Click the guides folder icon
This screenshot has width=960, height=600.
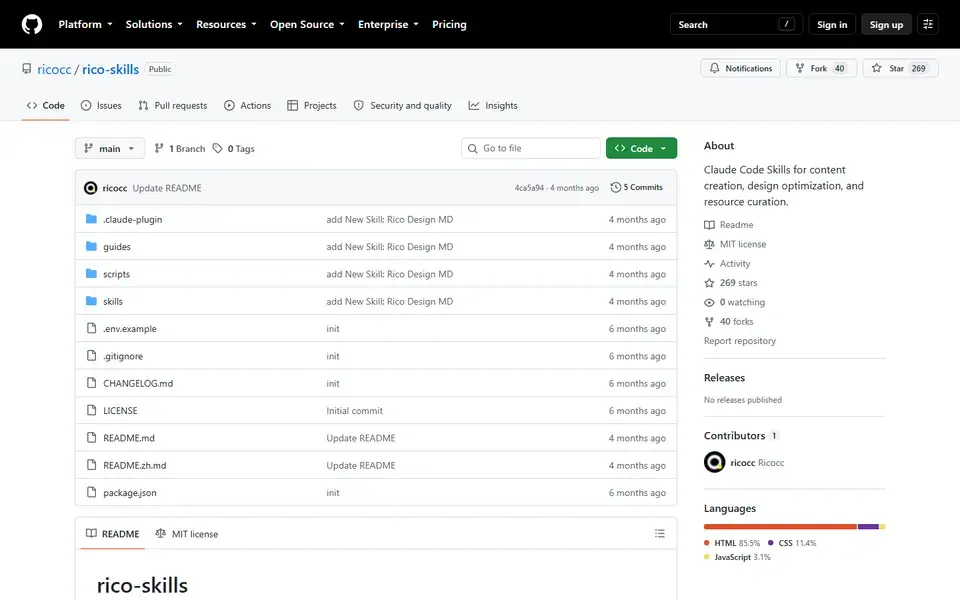(91, 246)
